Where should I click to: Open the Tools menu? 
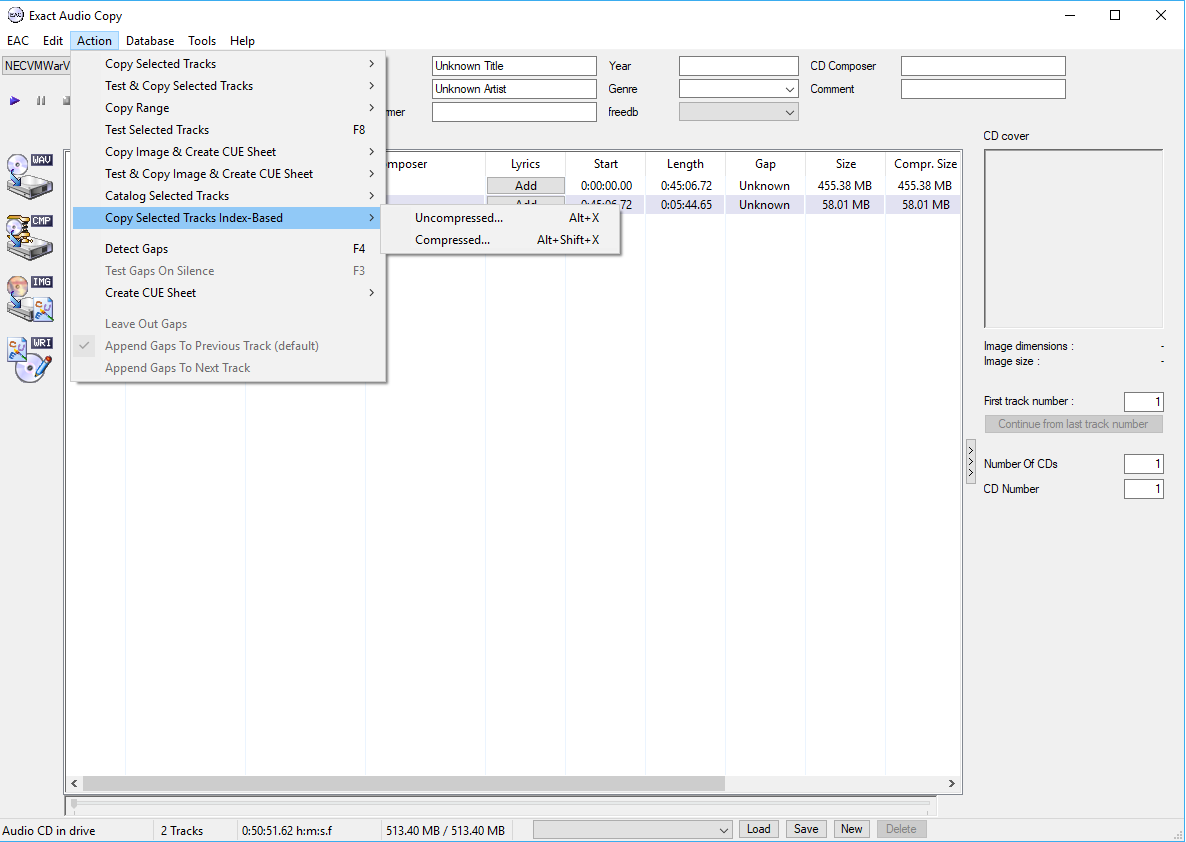[x=202, y=41]
